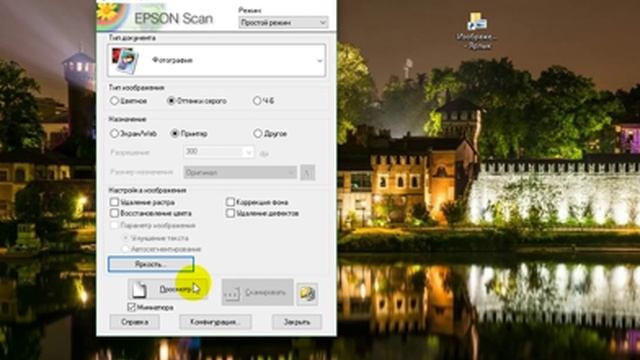Select the Цветное image type radio
Viewport: 640px width, 360px height.
[115, 101]
